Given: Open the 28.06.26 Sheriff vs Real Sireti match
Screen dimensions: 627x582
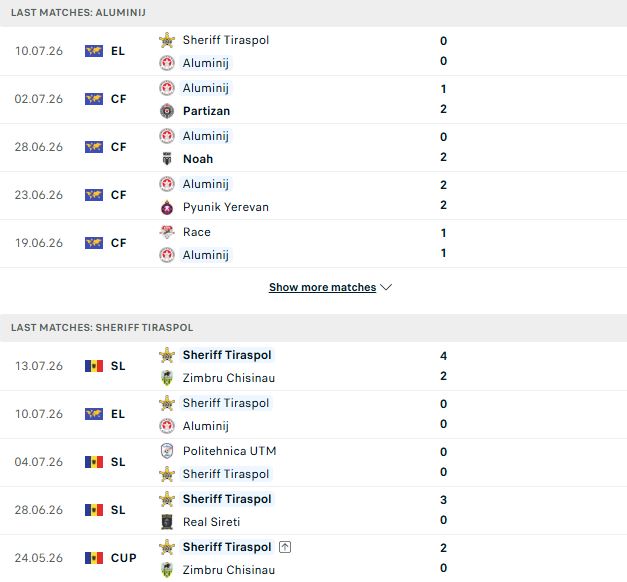Looking at the screenshot, I should pyautogui.click(x=314, y=510).
